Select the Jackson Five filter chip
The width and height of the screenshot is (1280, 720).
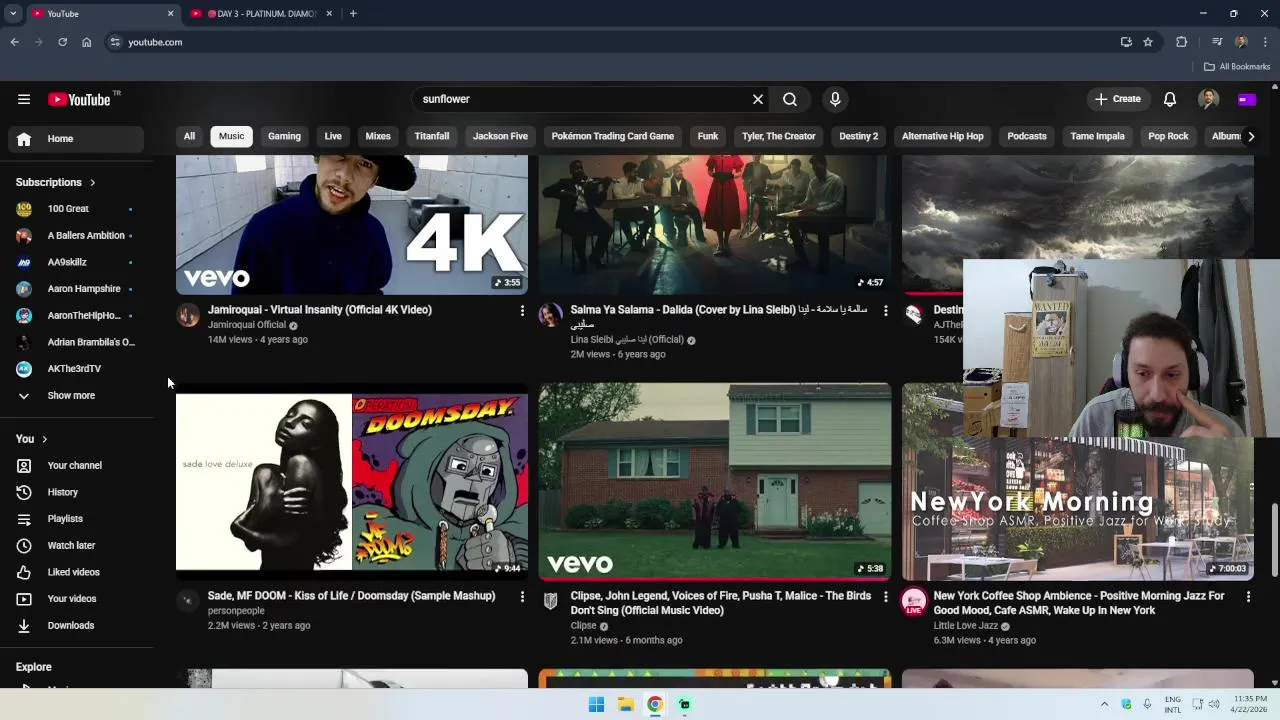point(500,136)
